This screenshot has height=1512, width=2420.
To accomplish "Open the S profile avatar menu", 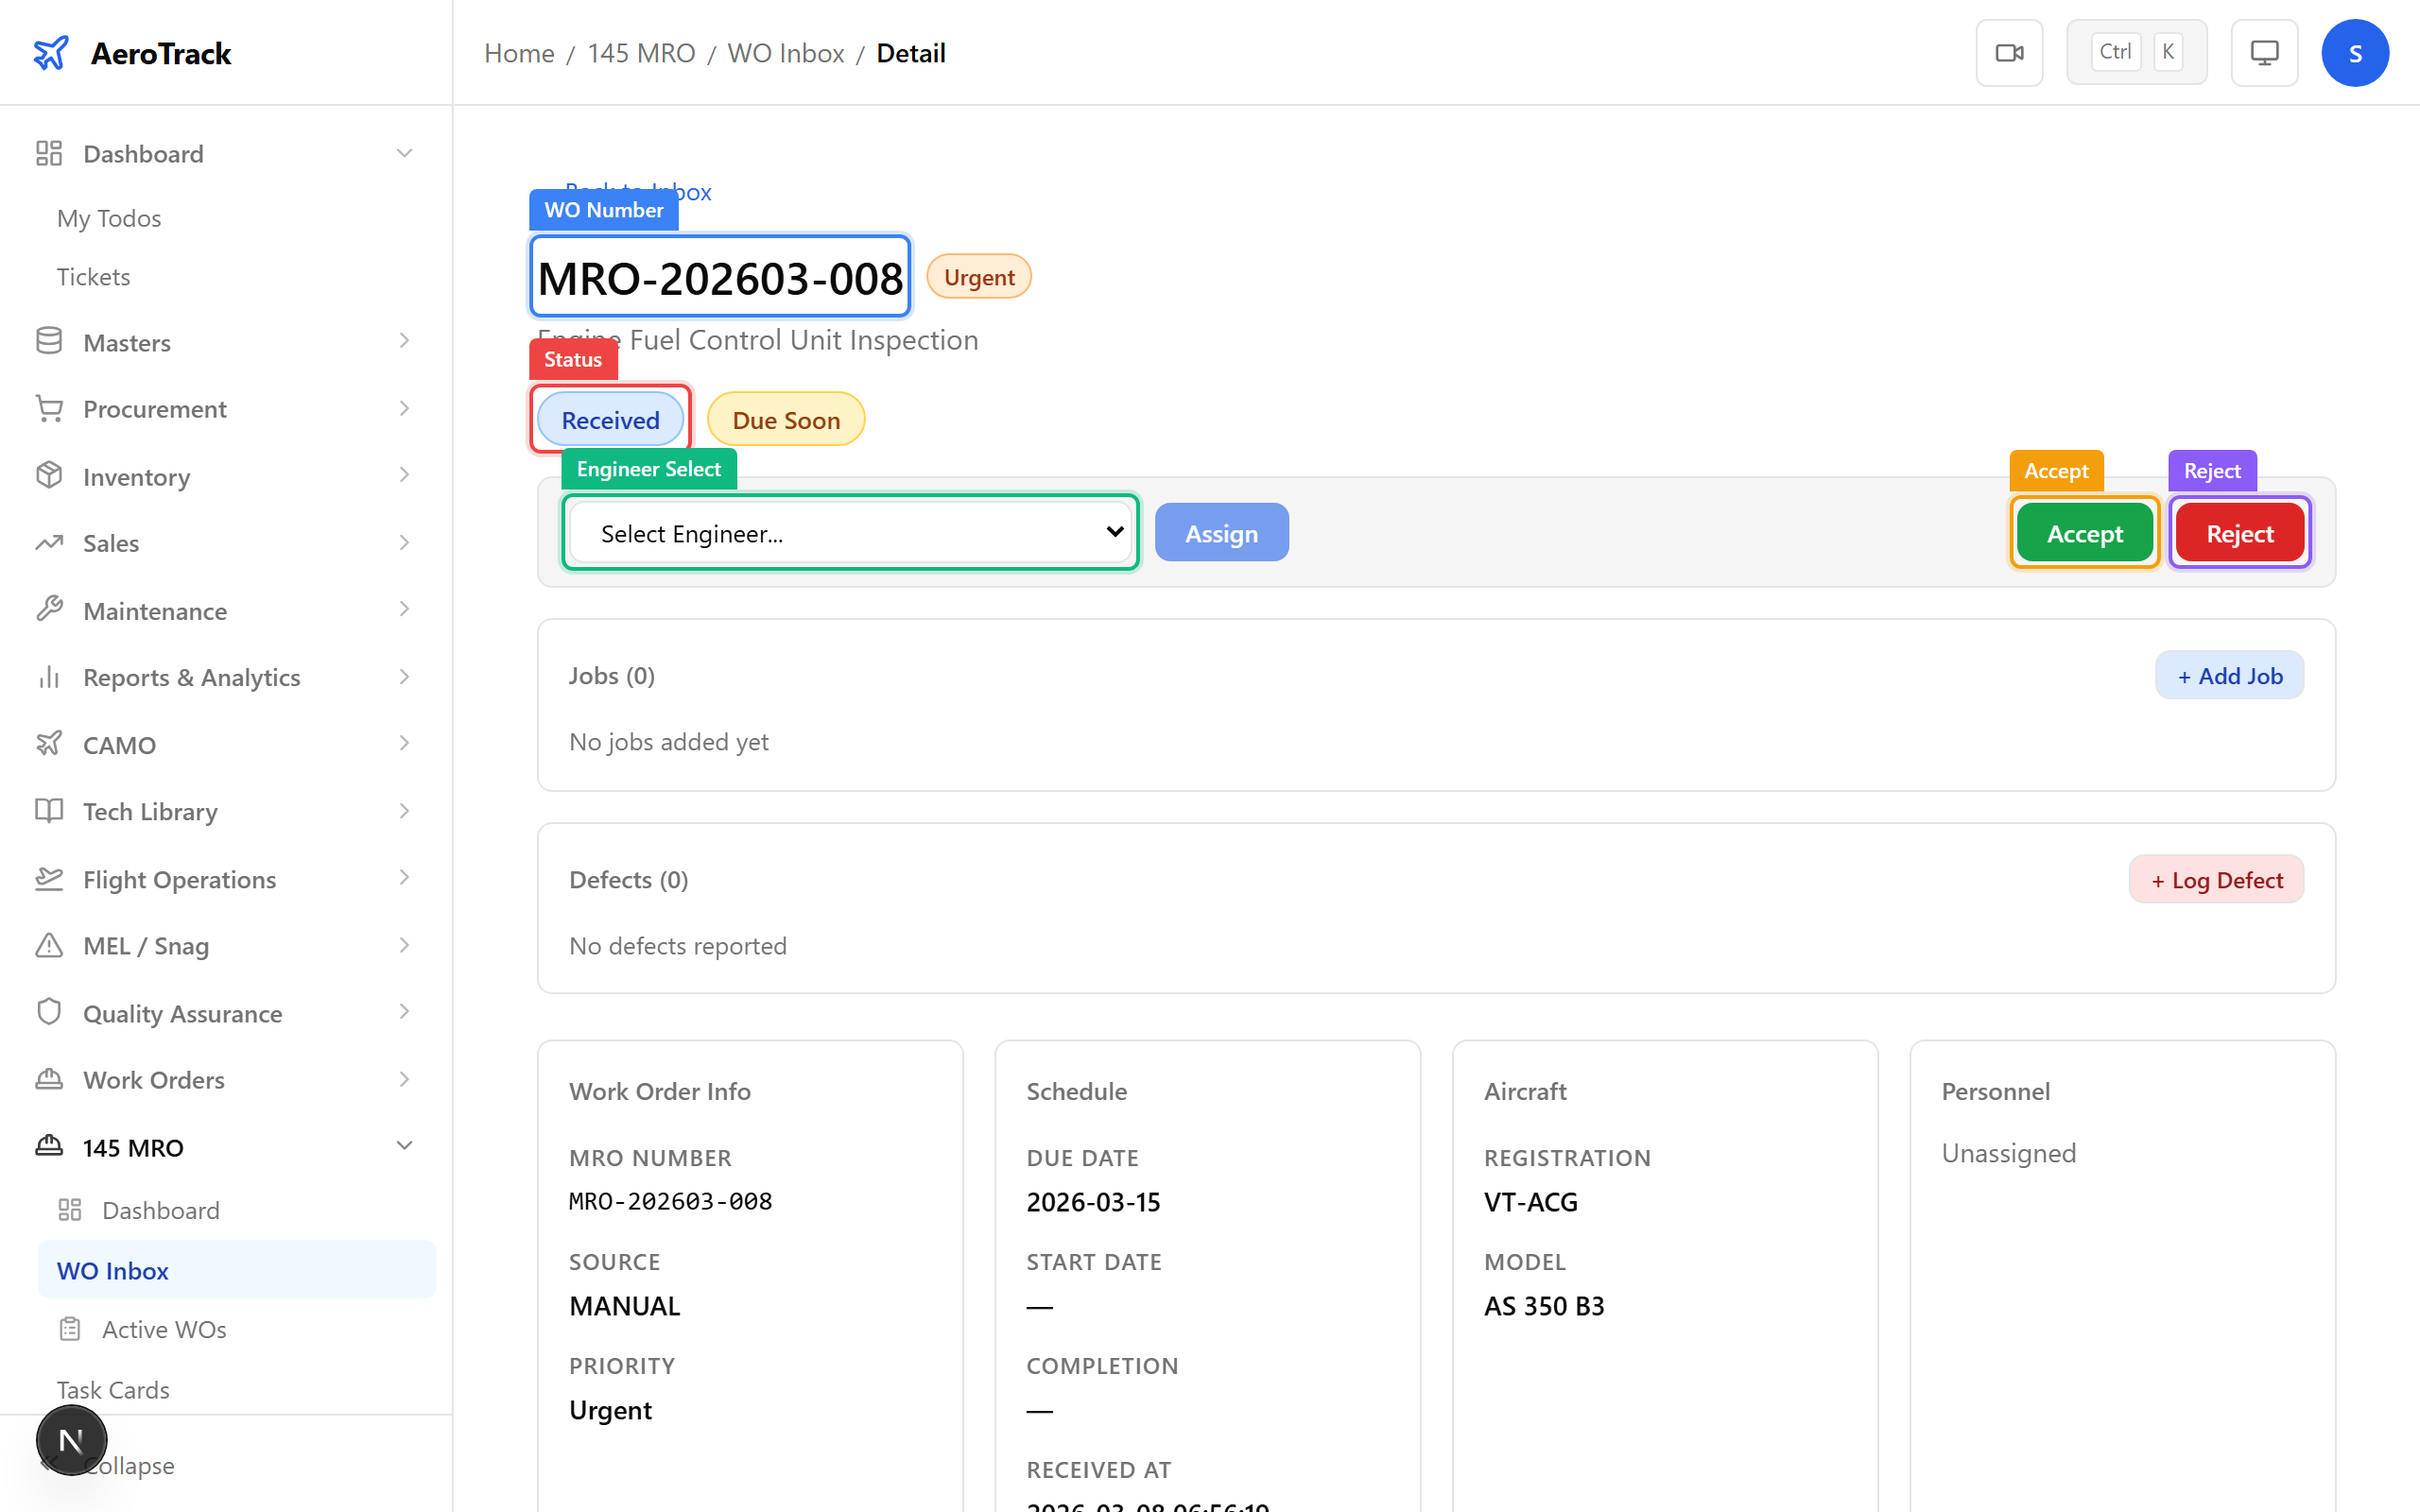I will (x=2355, y=52).
